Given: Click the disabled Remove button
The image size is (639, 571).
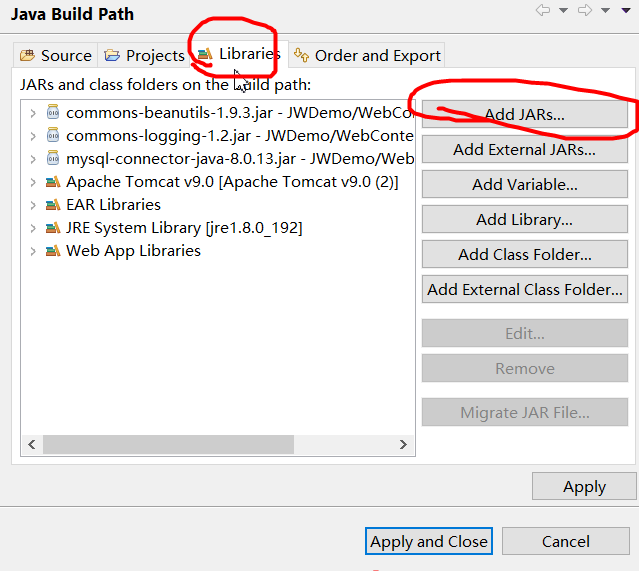Looking at the screenshot, I should (525, 368).
